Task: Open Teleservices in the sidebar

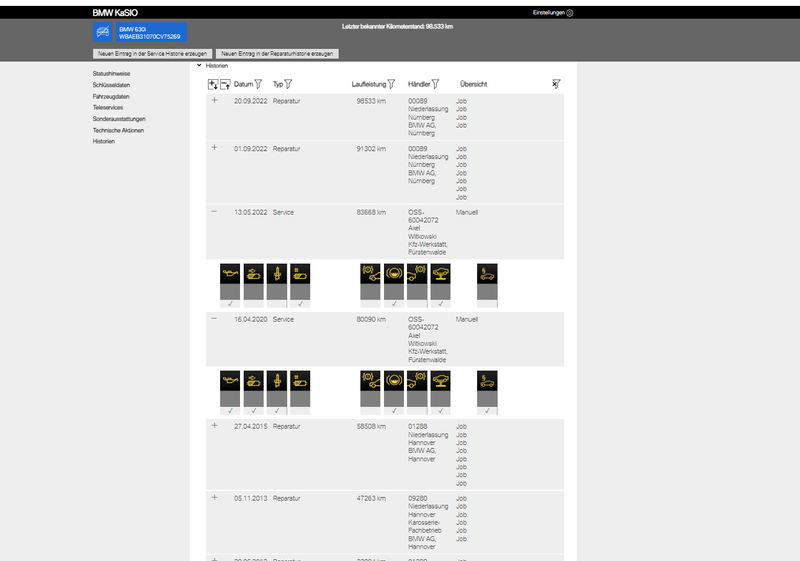Action: click(x=108, y=108)
